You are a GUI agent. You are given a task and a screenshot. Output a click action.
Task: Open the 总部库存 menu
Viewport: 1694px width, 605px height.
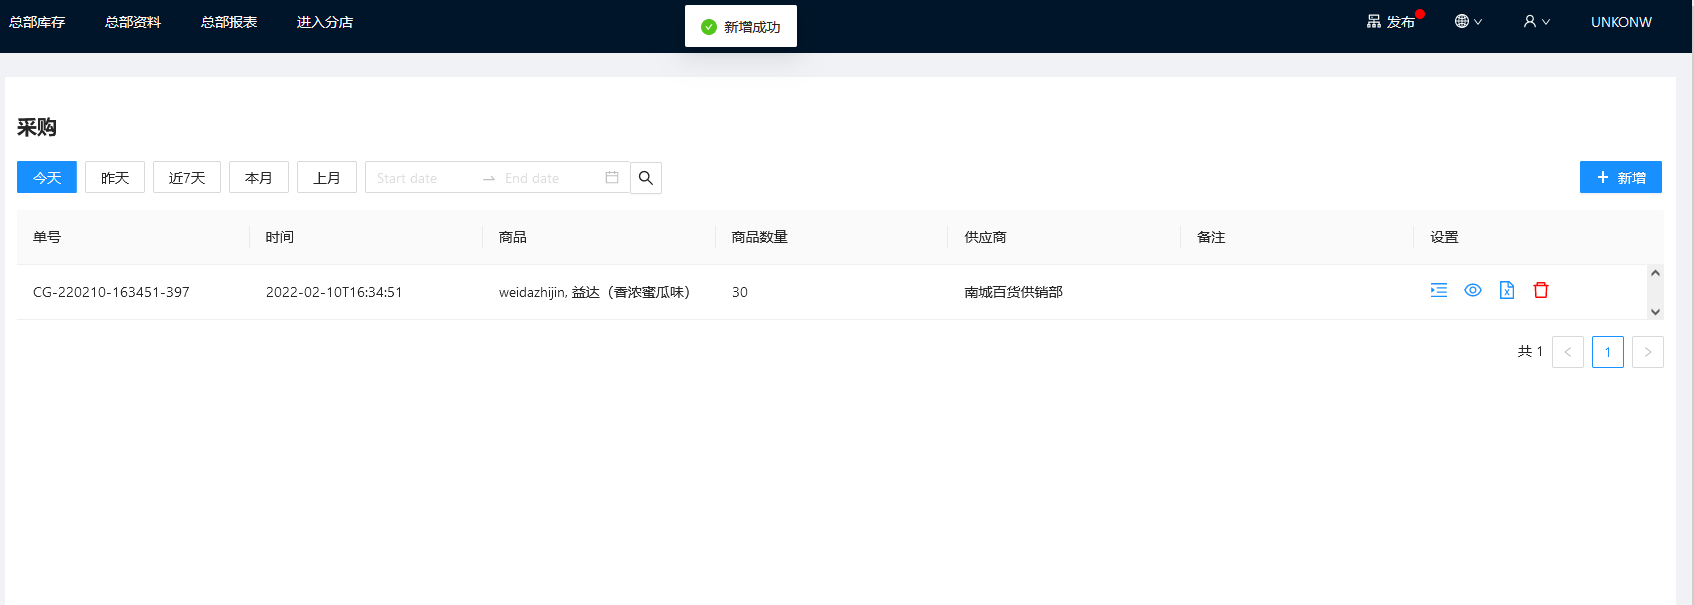pyautogui.click(x=37, y=22)
